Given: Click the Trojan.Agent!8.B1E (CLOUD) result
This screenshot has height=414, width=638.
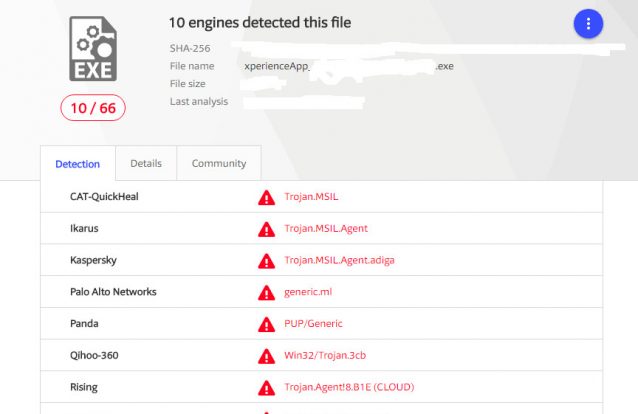Looking at the screenshot, I should point(348,387).
